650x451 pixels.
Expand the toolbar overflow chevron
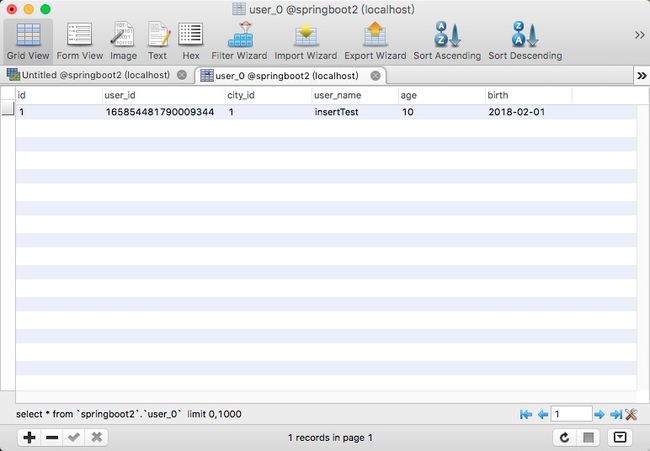(x=639, y=35)
